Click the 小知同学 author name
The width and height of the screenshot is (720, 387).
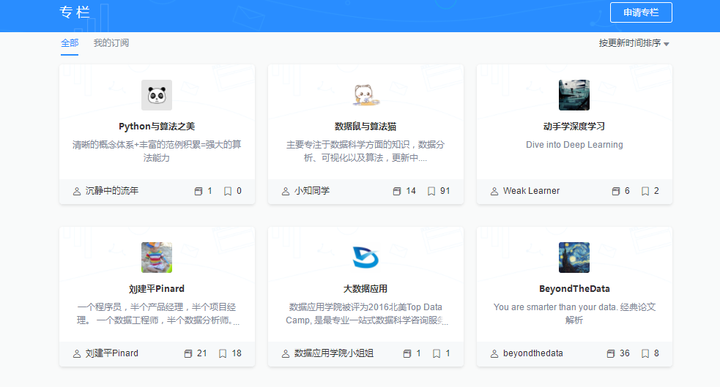click(x=312, y=191)
